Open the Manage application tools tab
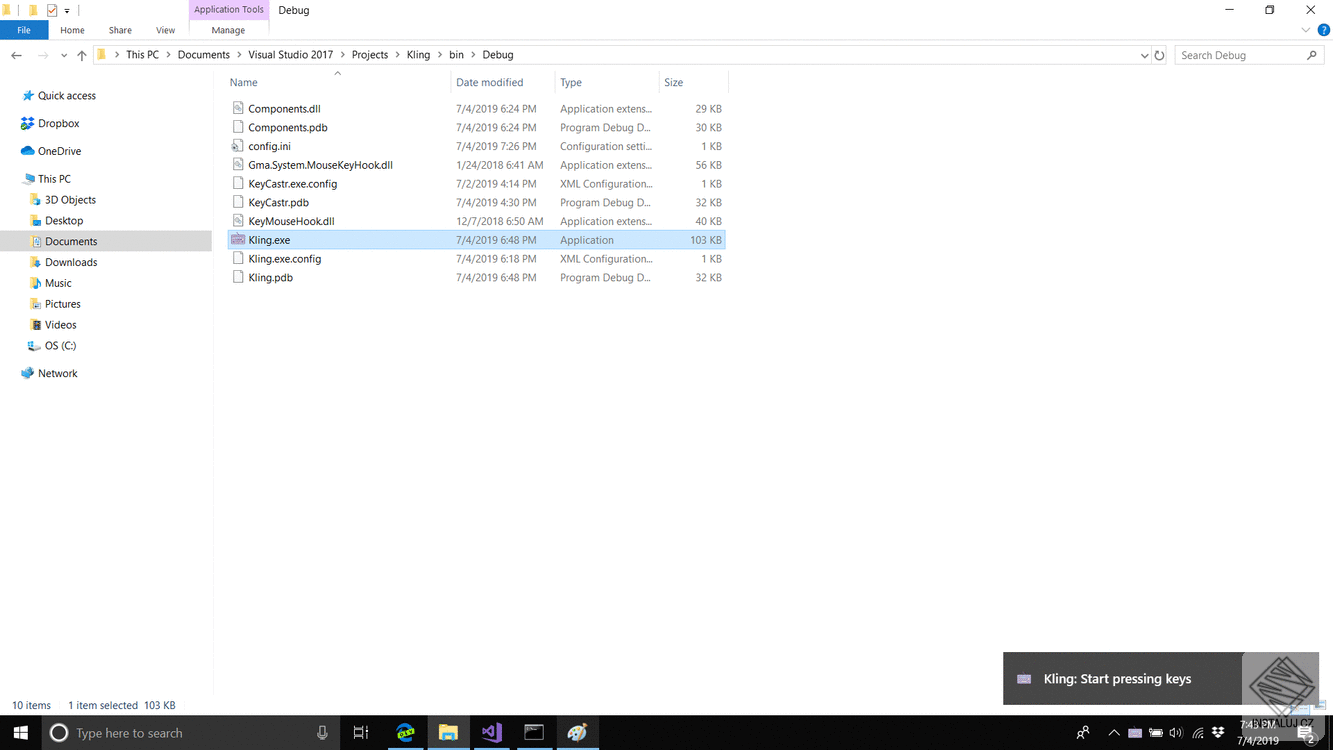1333x750 pixels. [x=228, y=30]
